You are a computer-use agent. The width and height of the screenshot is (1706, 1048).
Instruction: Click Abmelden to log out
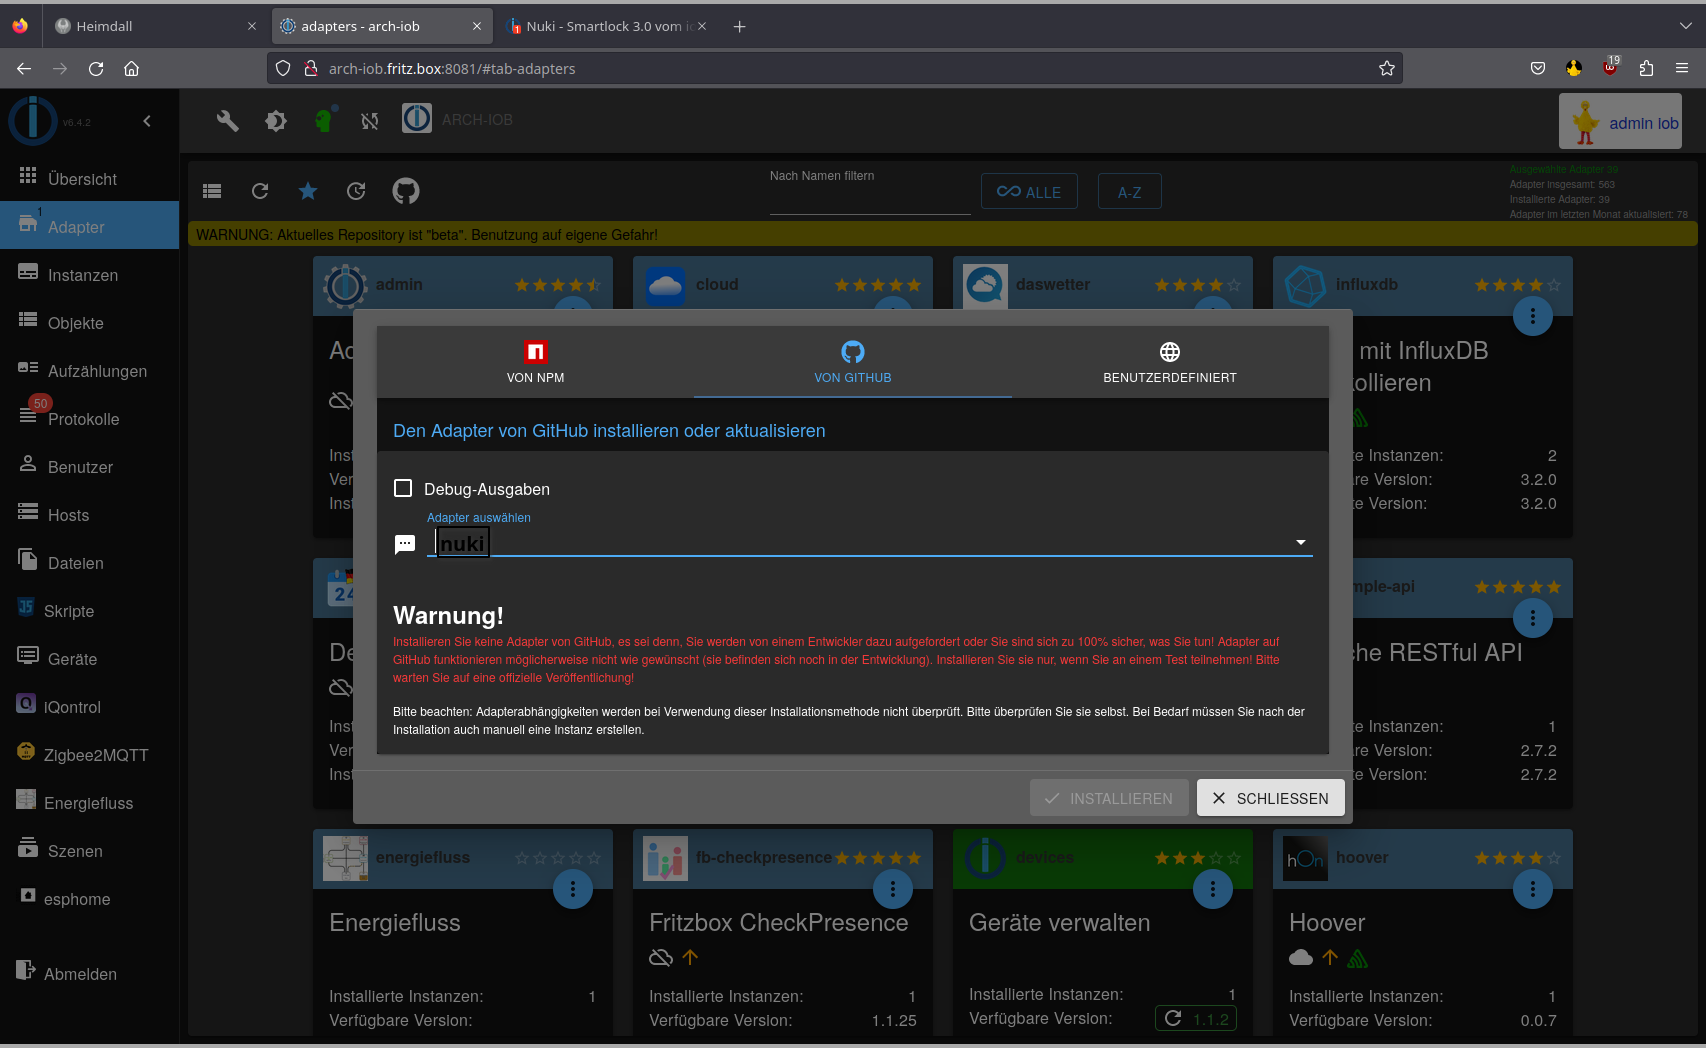pos(90,973)
